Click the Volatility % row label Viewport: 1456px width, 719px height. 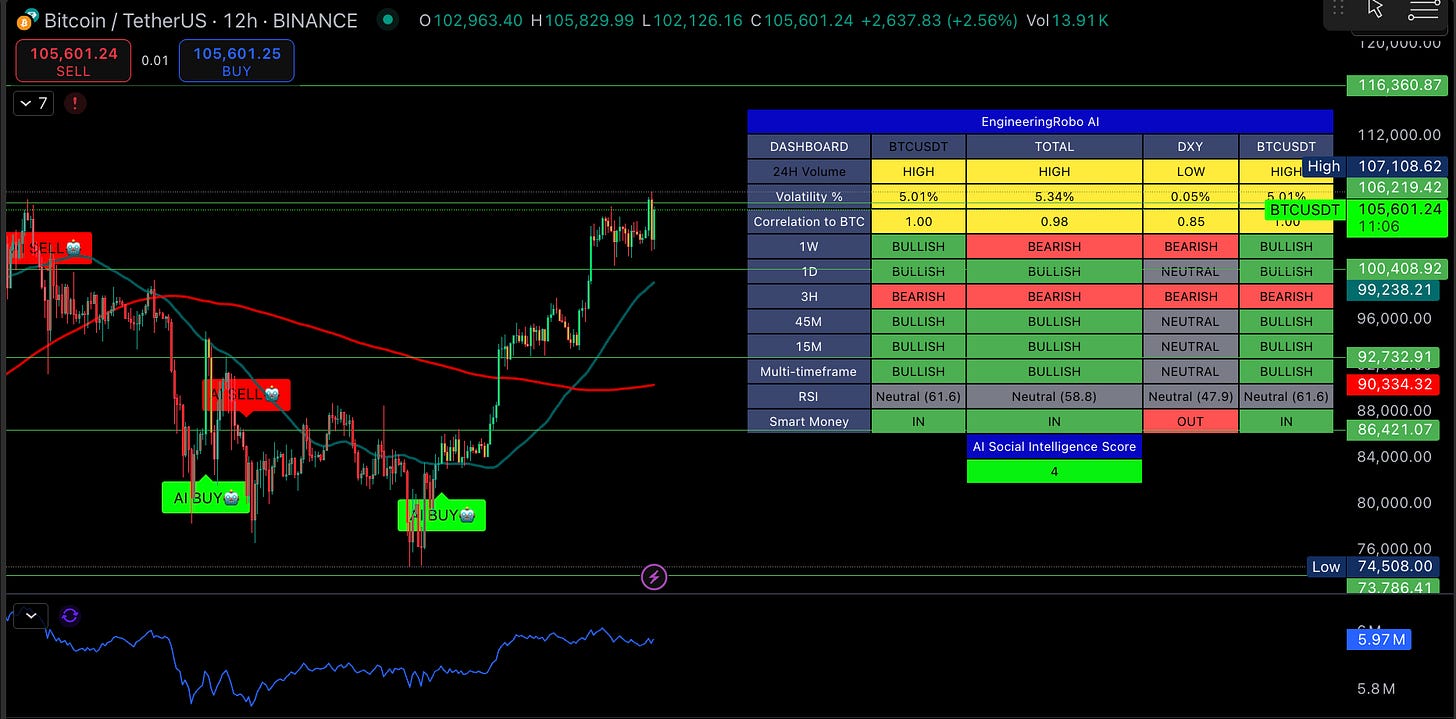point(809,196)
